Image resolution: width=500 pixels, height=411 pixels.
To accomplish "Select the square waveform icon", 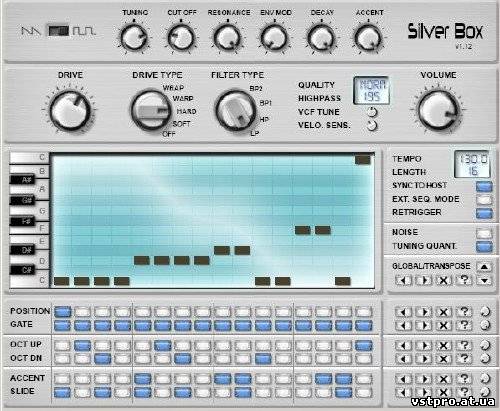I will 84,31.
